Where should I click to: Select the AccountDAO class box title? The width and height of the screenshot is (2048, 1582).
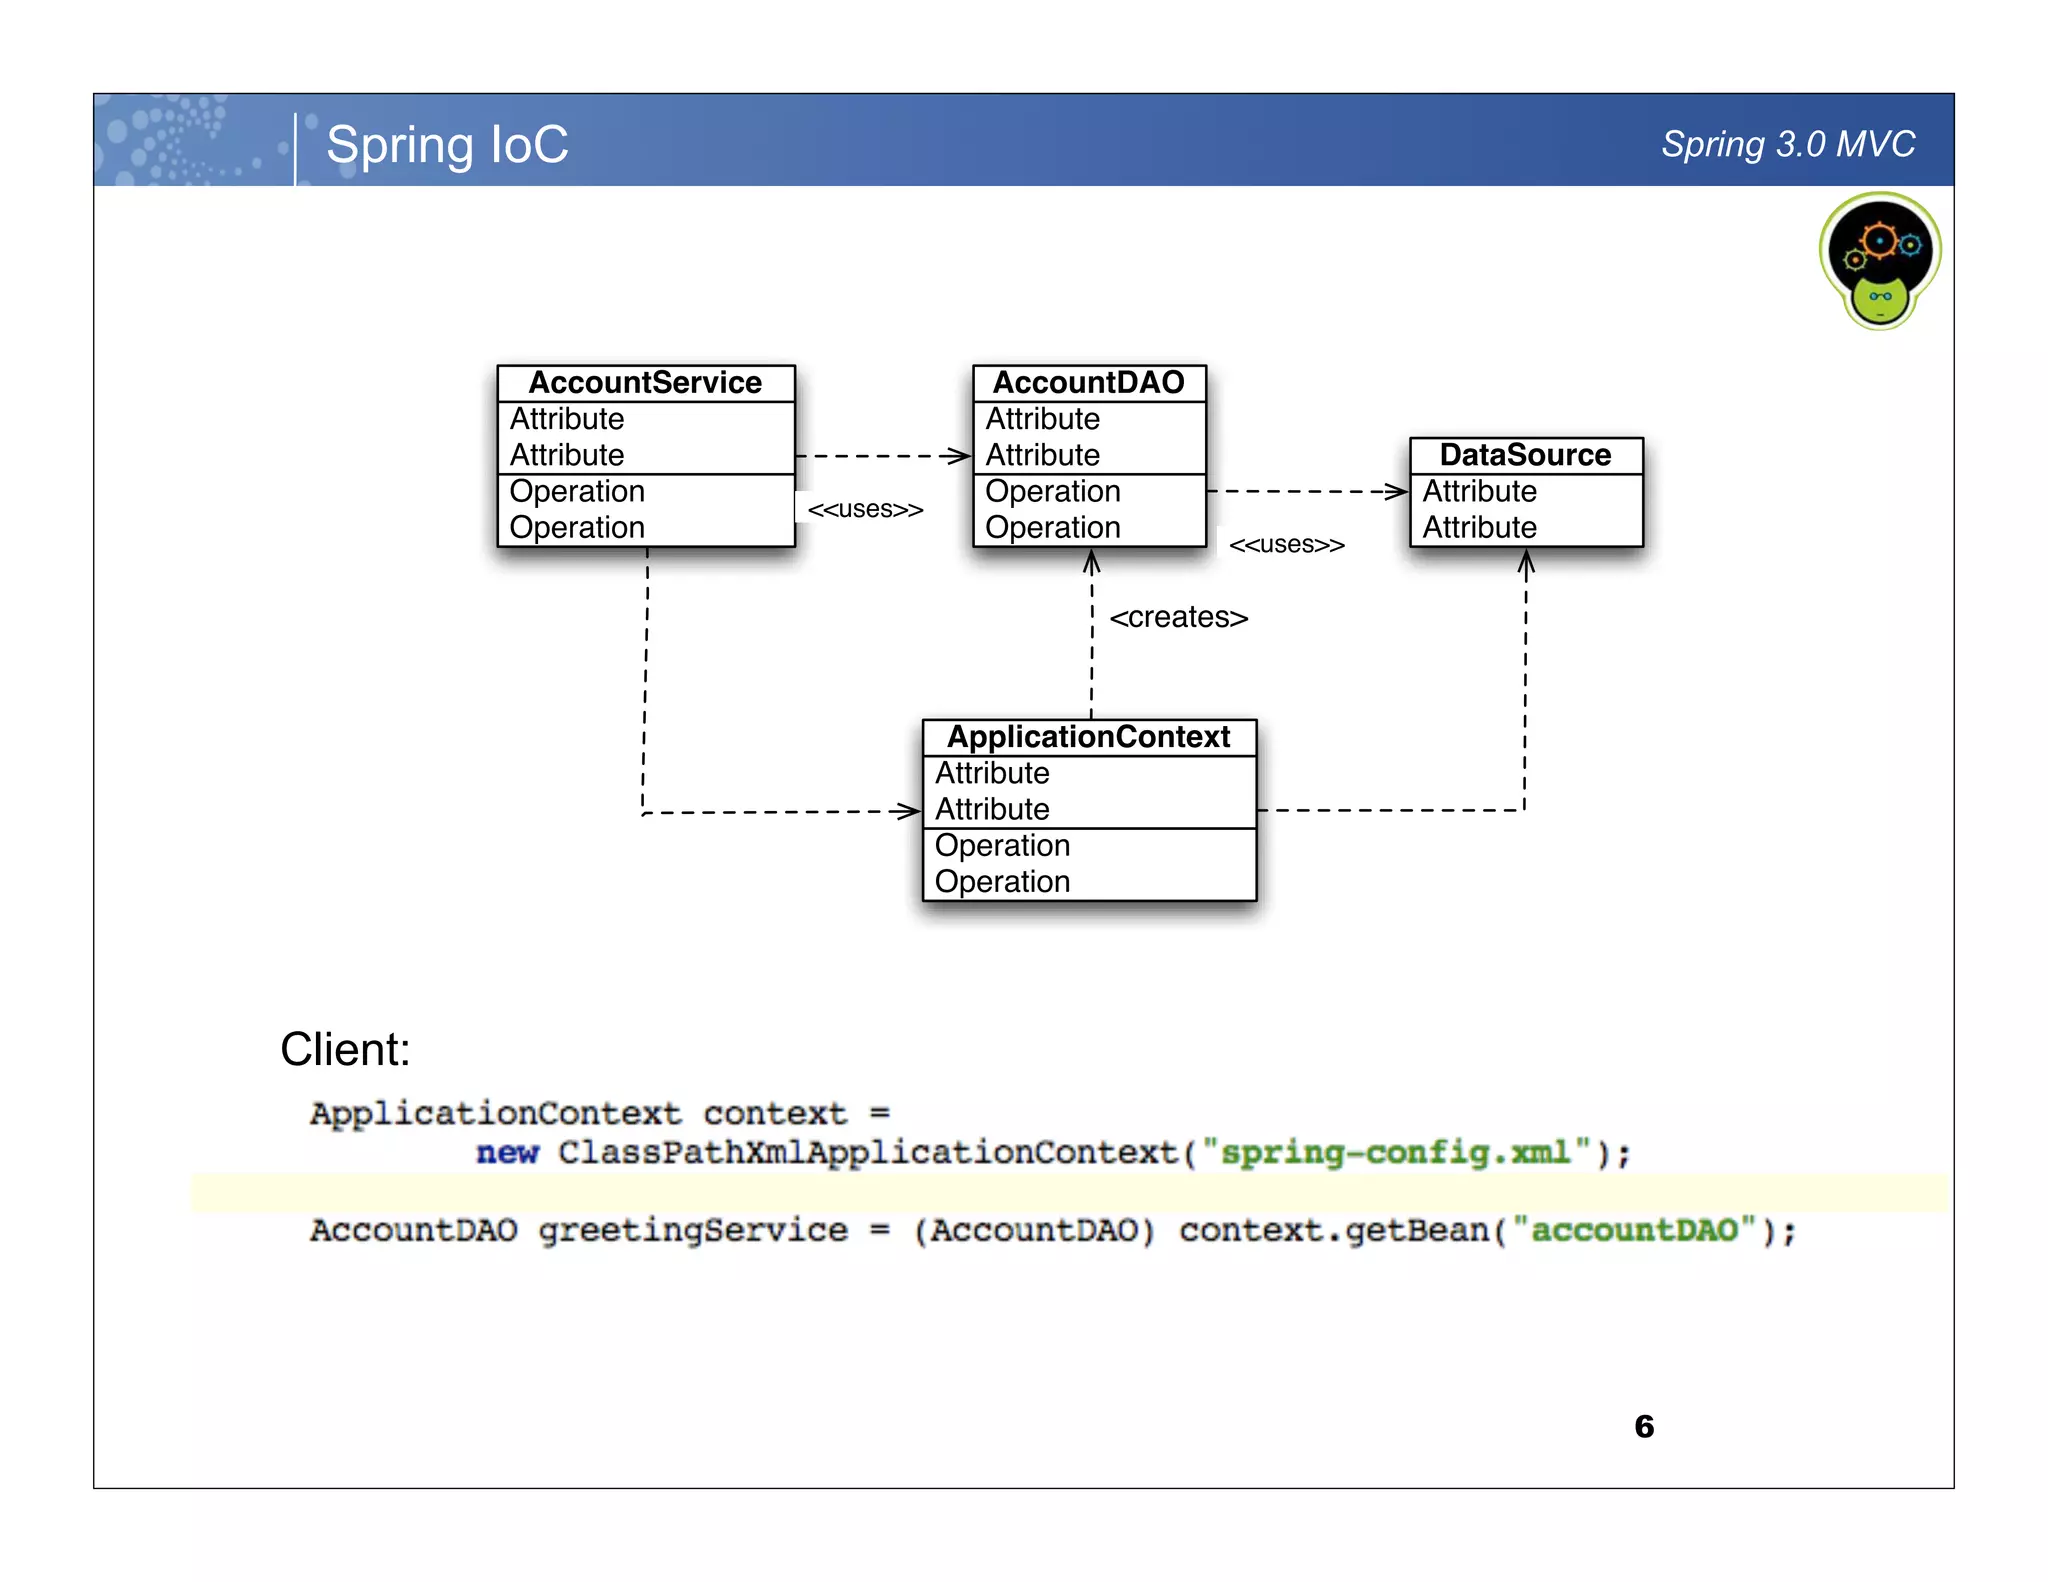tap(1088, 383)
